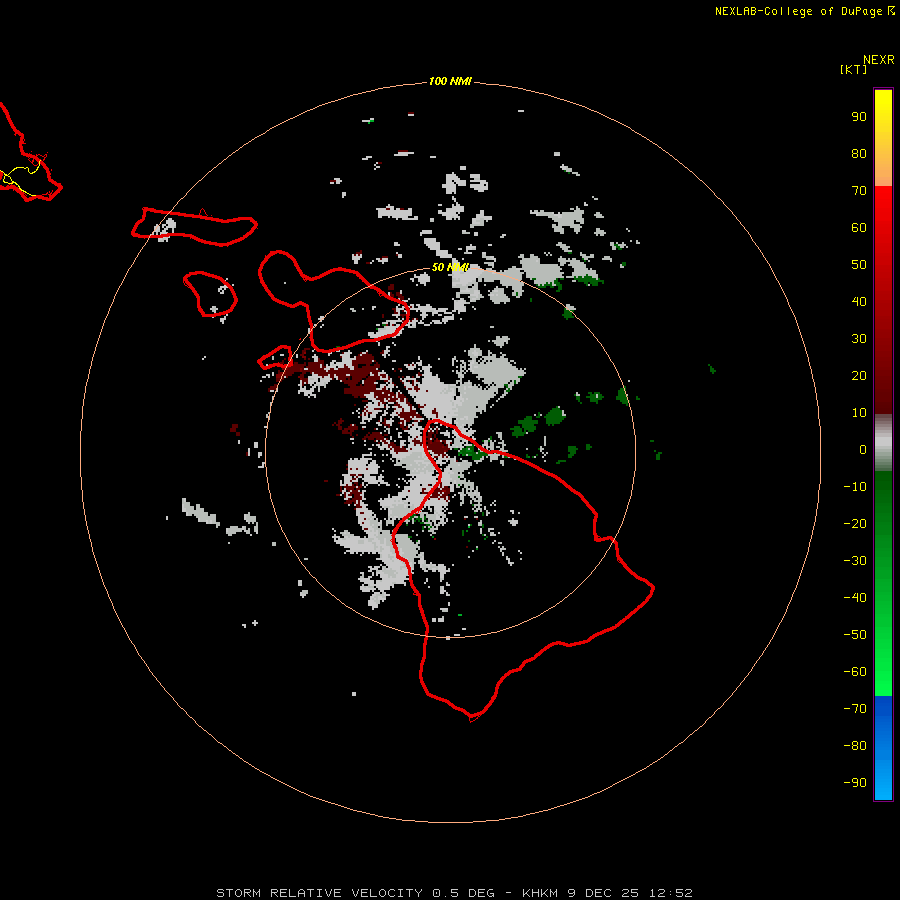This screenshot has width=900, height=900.
Task: Click the NEXR label above color scale
Action: point(878,60)
